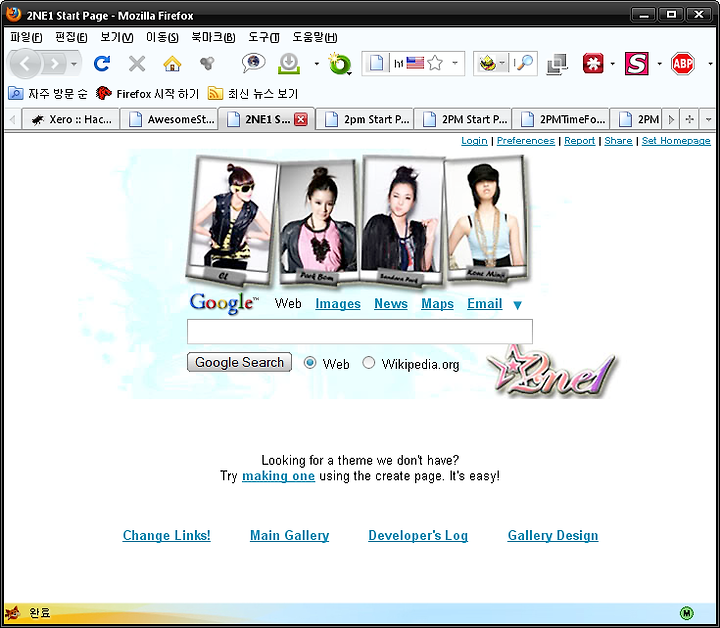Open the 파일 menu
The image size is (720, 628).
pos(26,37)
